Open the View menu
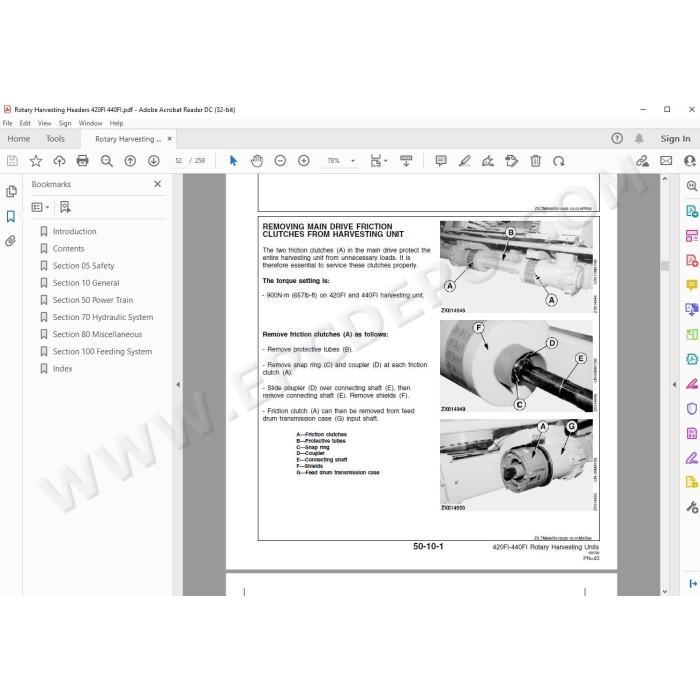The height and width of the screenshot is (700, 700). point(45,123)
